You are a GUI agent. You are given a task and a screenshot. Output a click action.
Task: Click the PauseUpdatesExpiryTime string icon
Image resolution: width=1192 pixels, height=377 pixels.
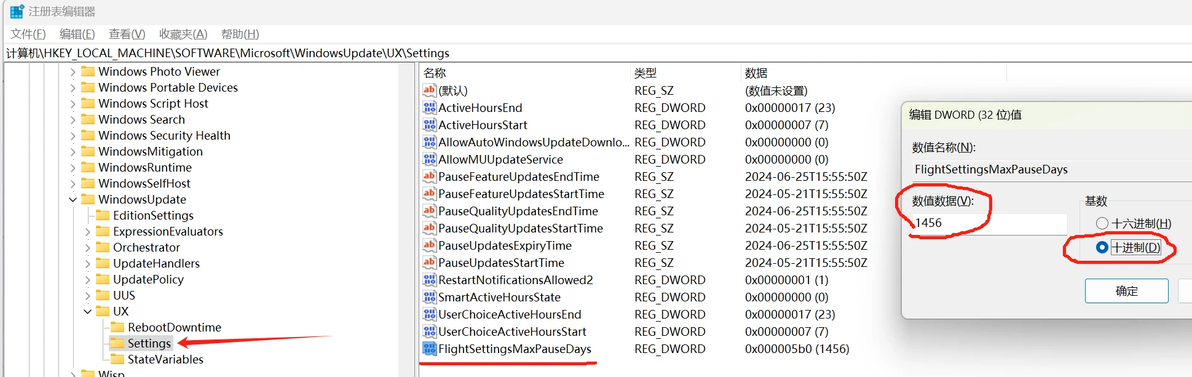point(430,246)
